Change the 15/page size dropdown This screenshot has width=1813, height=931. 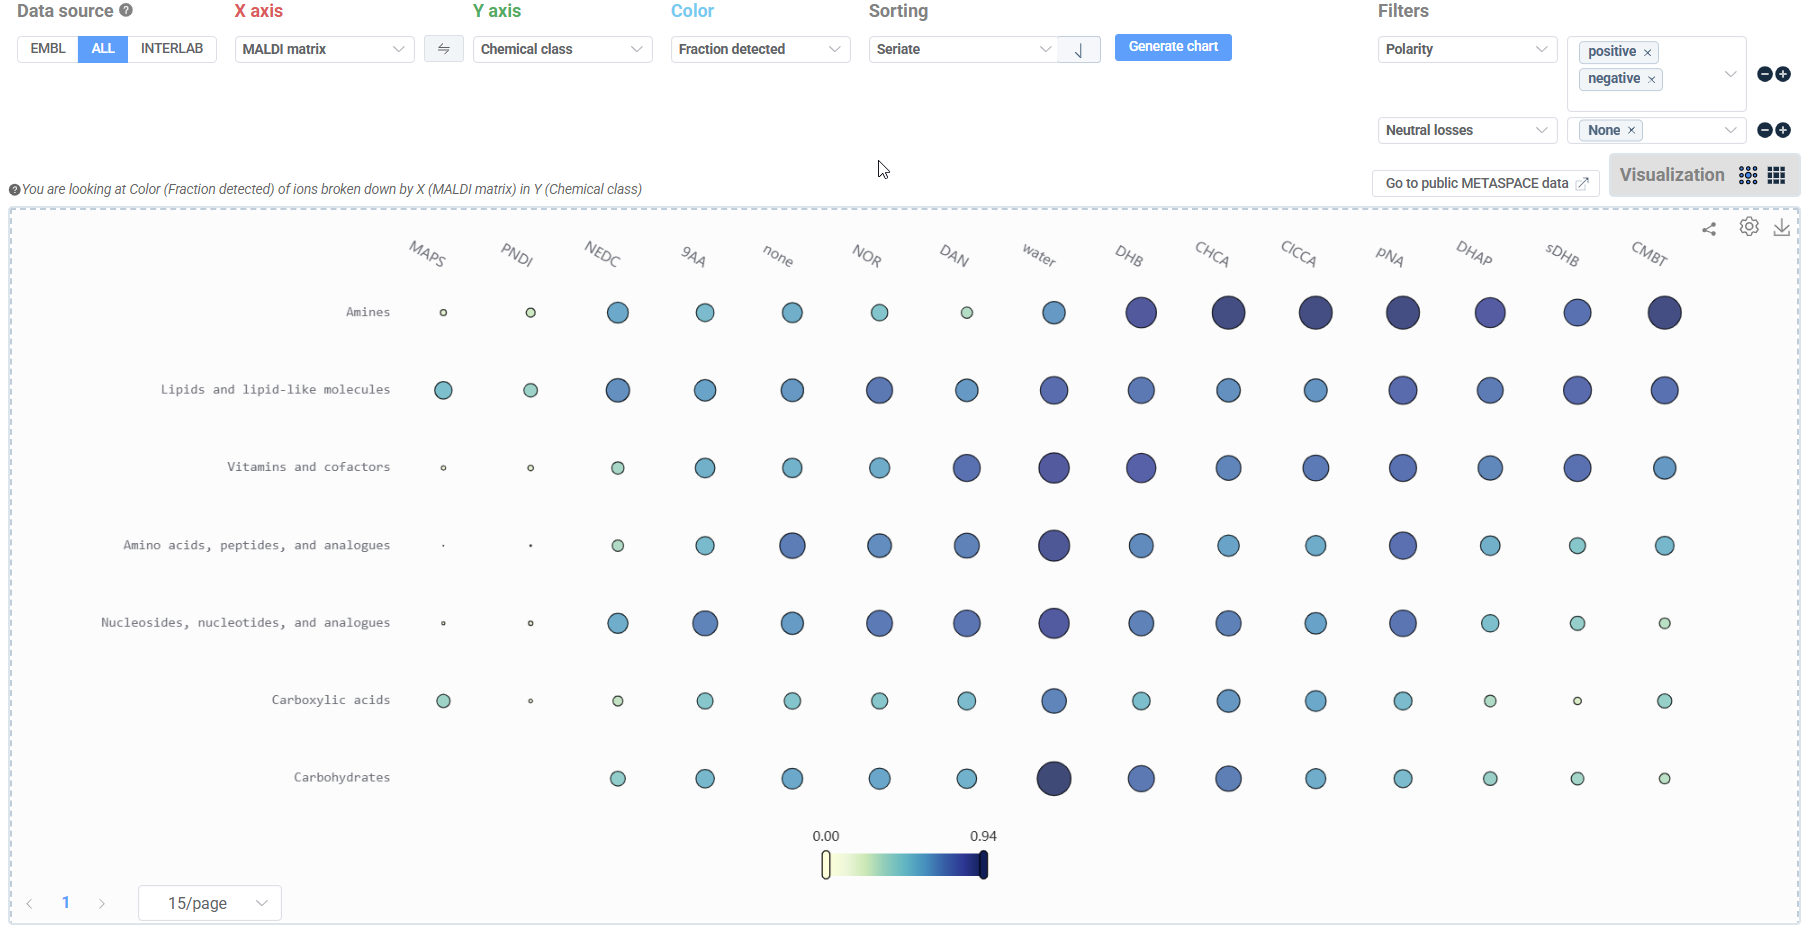pyautogui.click(x=210, y=903)
